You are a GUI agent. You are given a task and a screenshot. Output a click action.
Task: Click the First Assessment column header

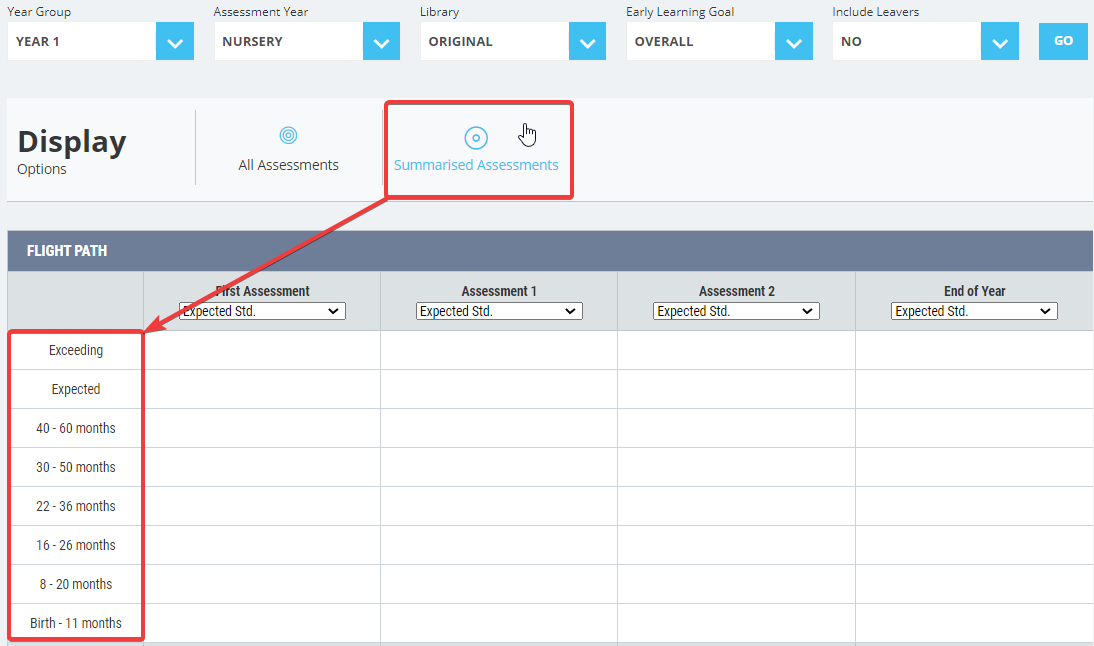[x=262, y=291]
